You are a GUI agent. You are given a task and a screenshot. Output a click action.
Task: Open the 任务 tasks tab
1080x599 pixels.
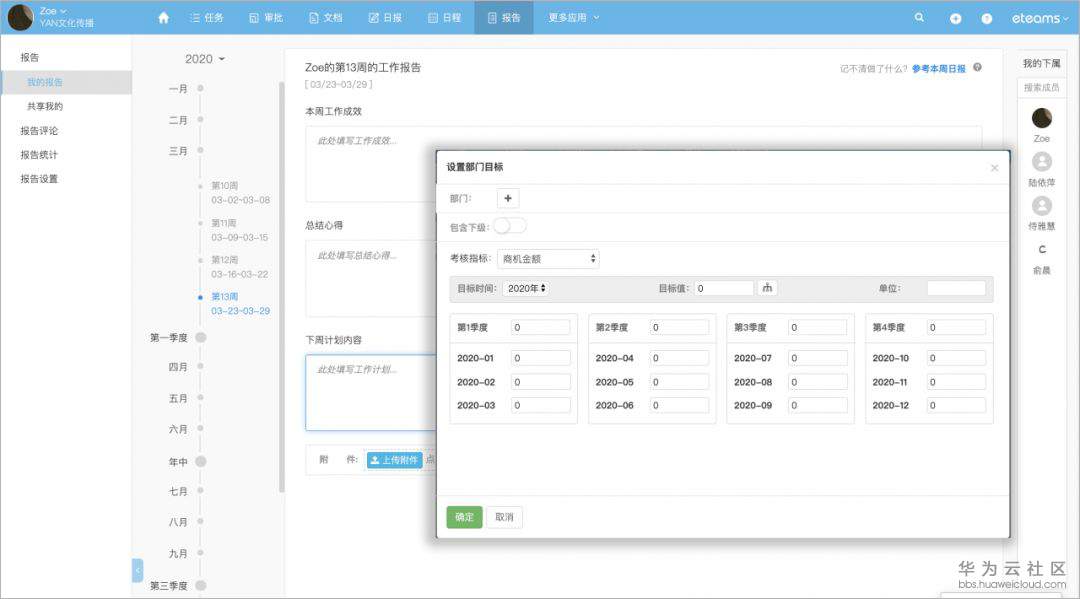pyautogui.click(x=207, y=18)
